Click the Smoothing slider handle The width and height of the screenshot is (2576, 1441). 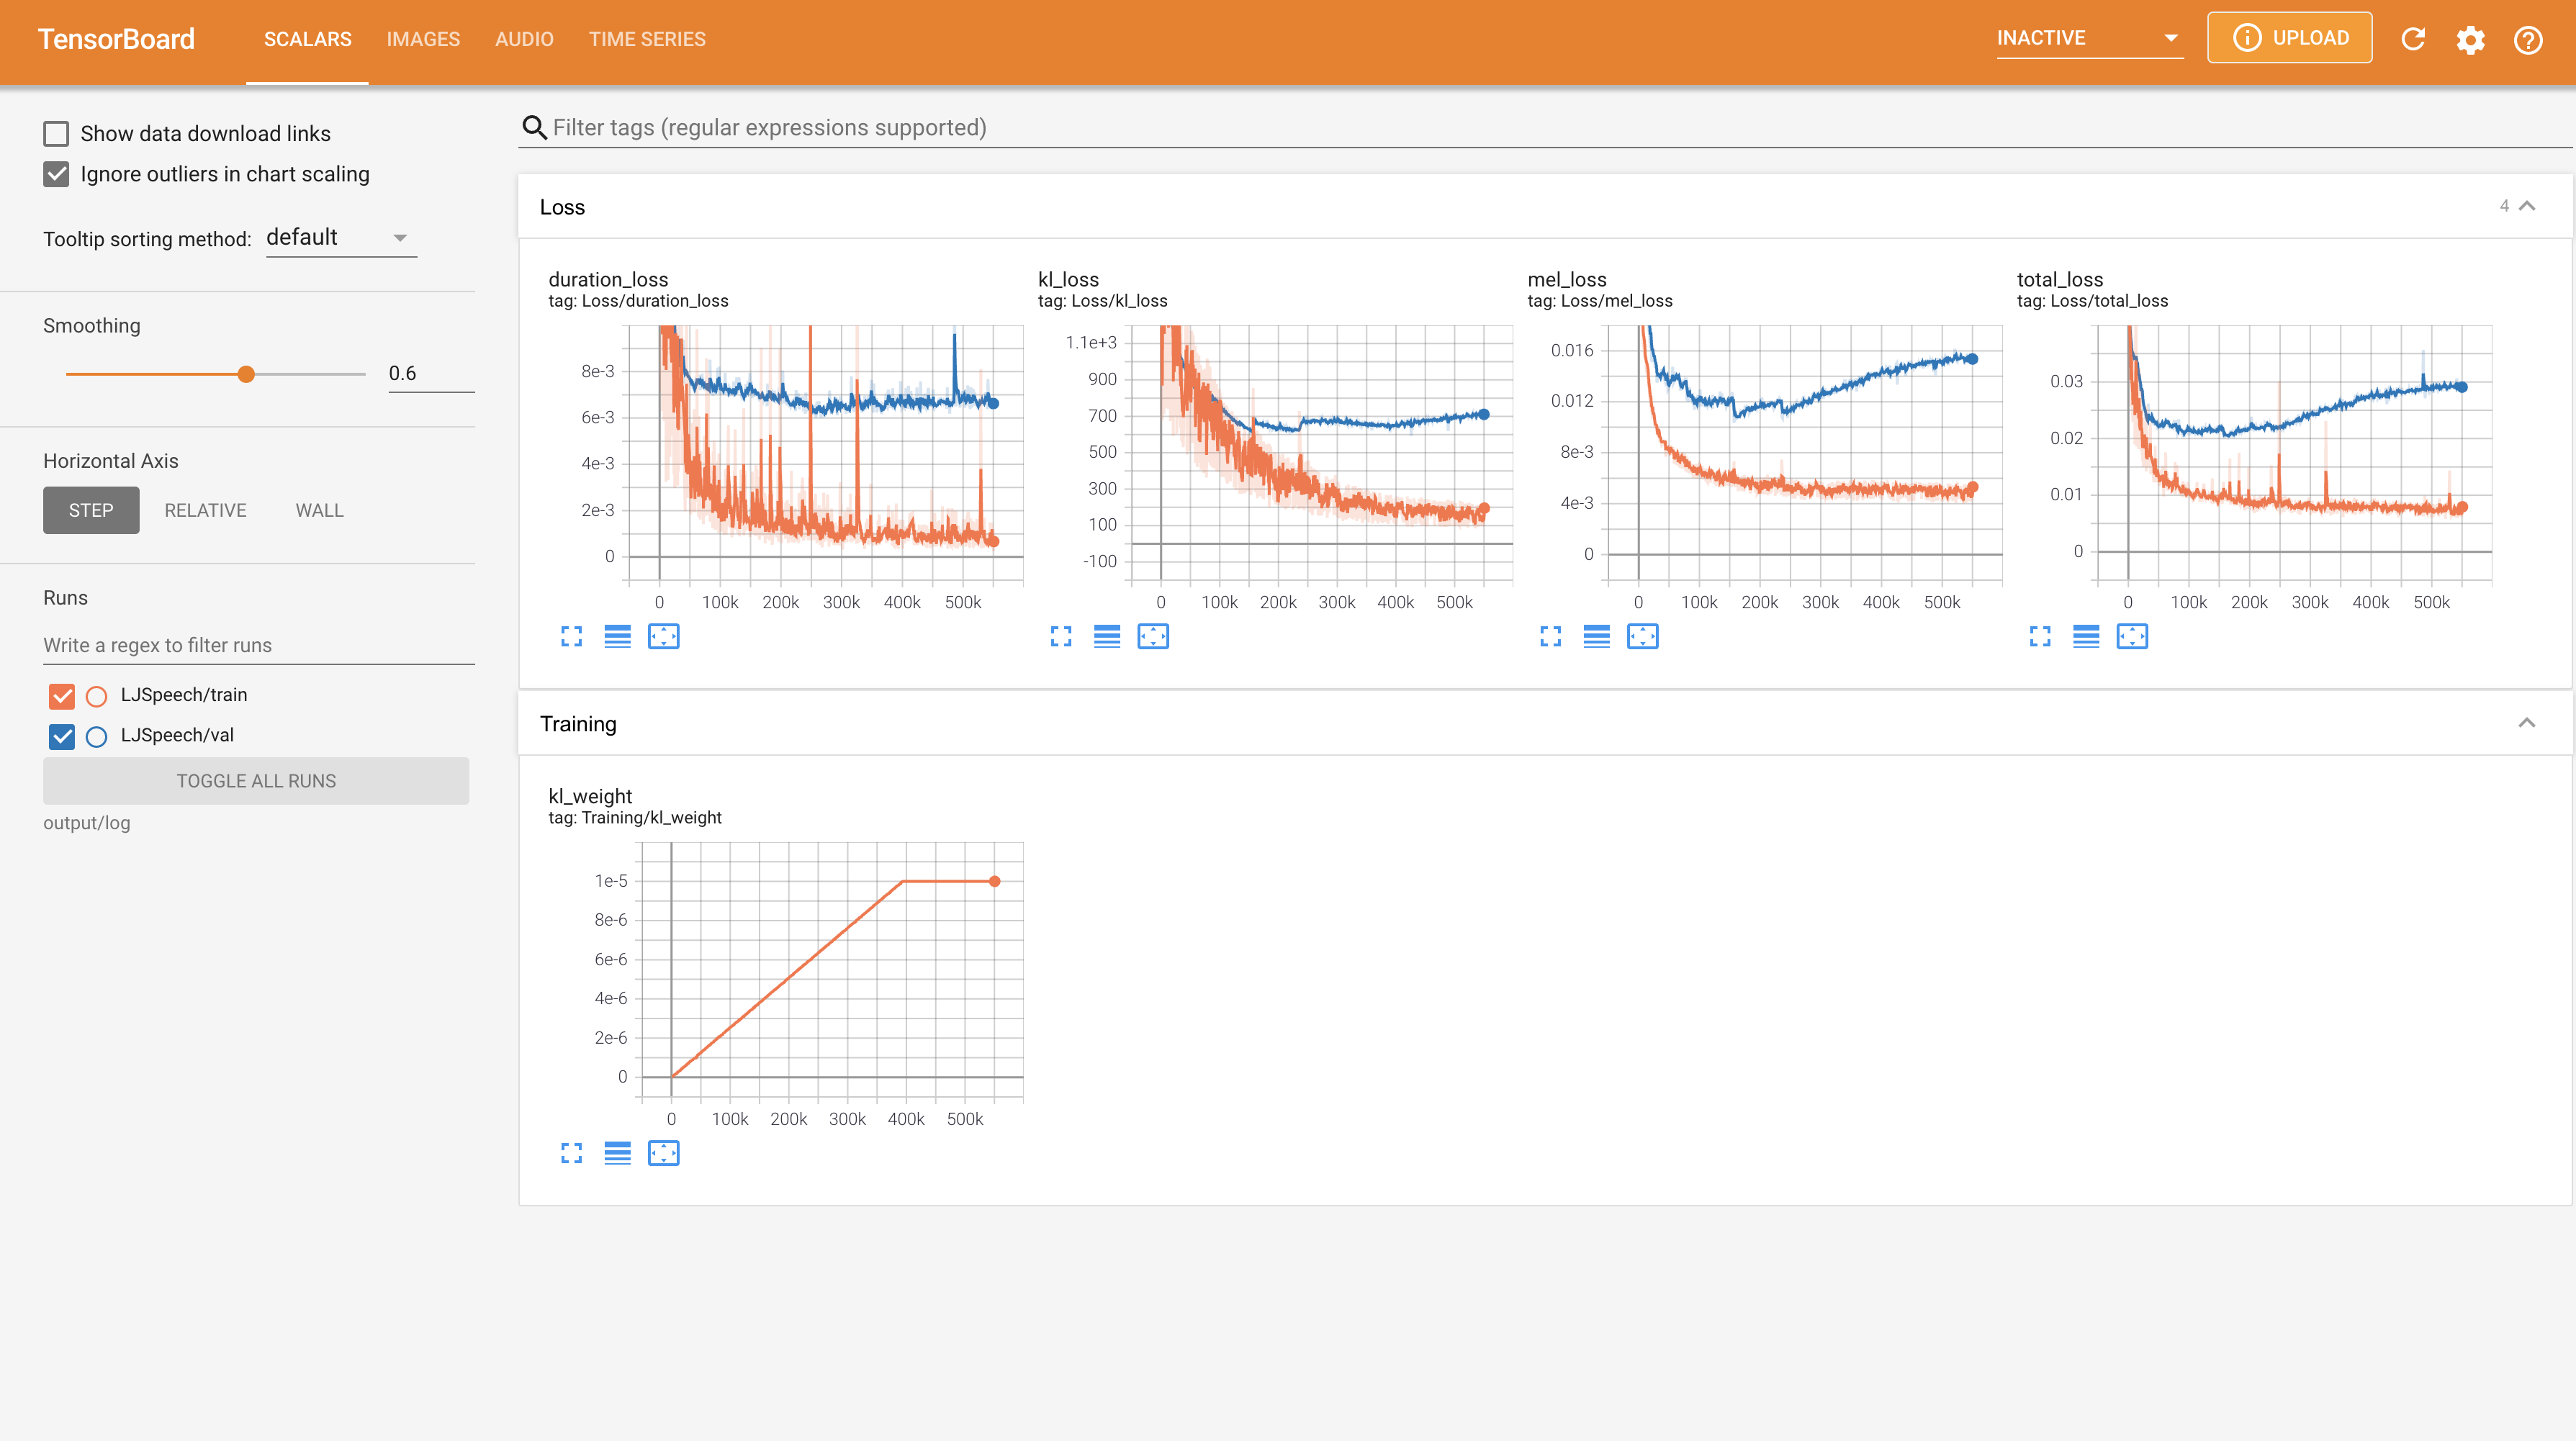[246, 374]
